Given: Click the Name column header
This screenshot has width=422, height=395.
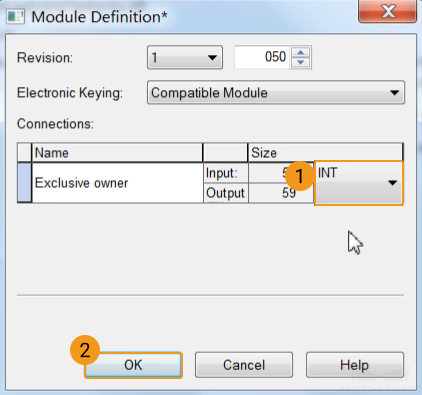Looking at the screenshot, I should pyautogui.click(x=117, y=153).
